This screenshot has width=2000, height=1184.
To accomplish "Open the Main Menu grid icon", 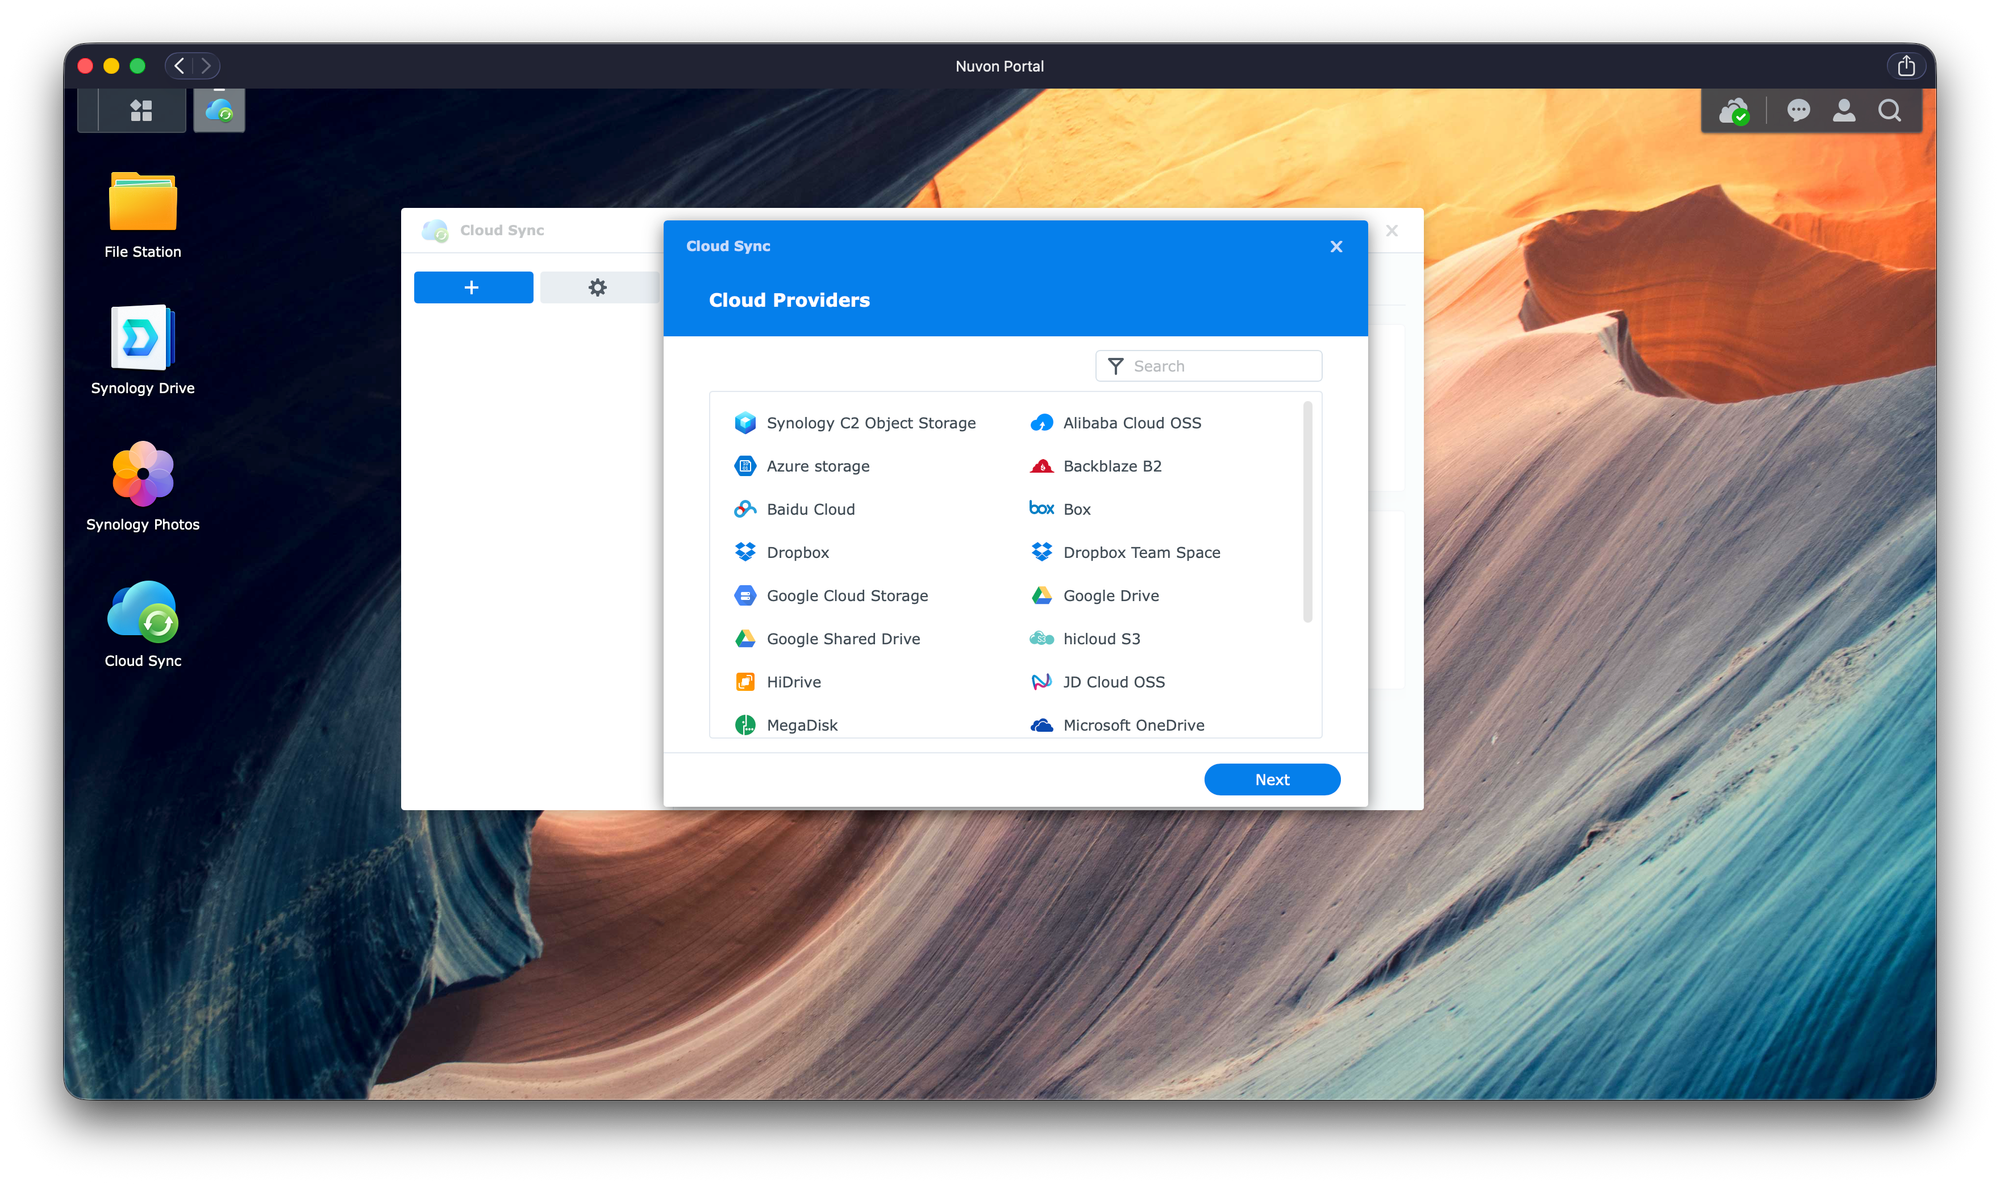I will pos(141,111).
